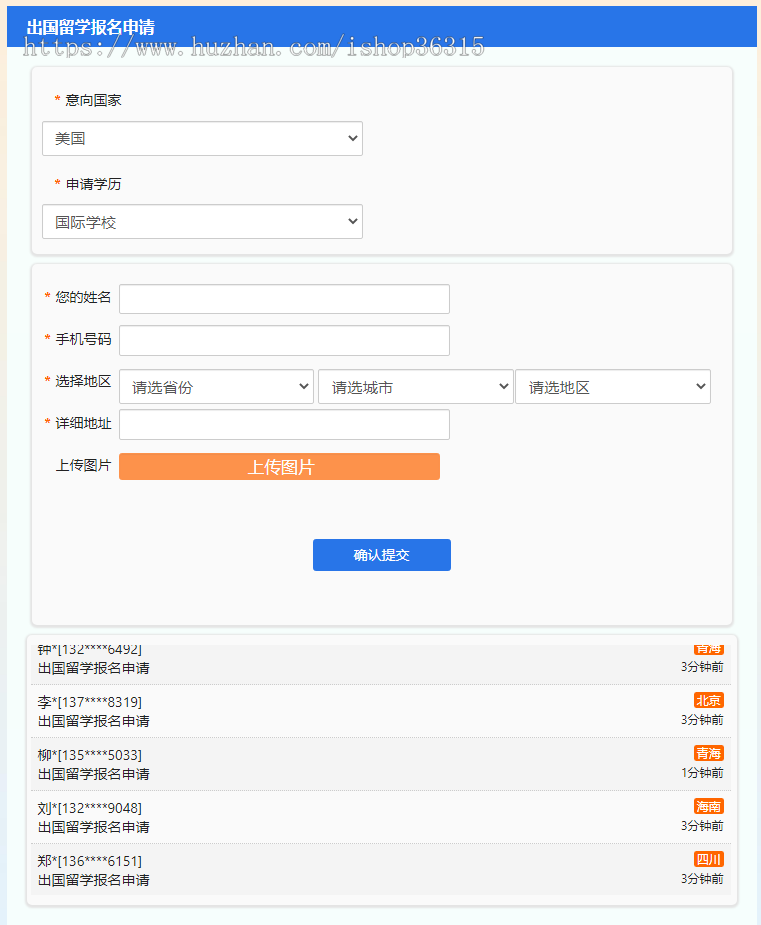This screenshot has width=761, height=925.
Task: Click the 选择地区 label
Action: 83,381
